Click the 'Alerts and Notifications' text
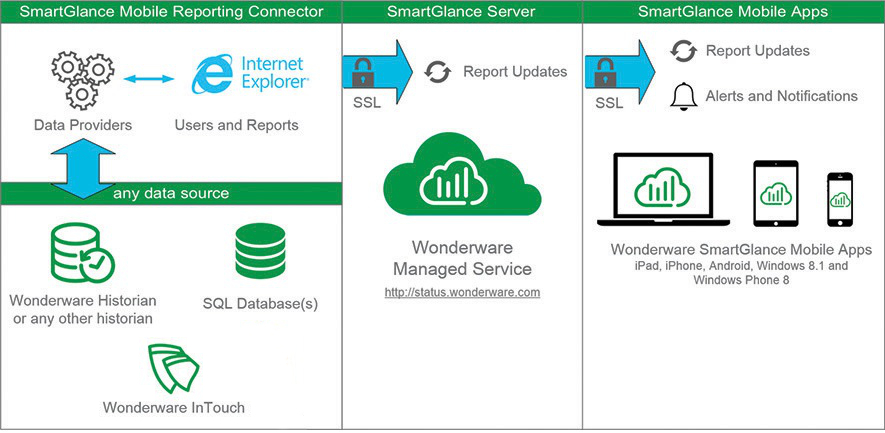This screenshot has height=433, width=885. pos(782,96)
